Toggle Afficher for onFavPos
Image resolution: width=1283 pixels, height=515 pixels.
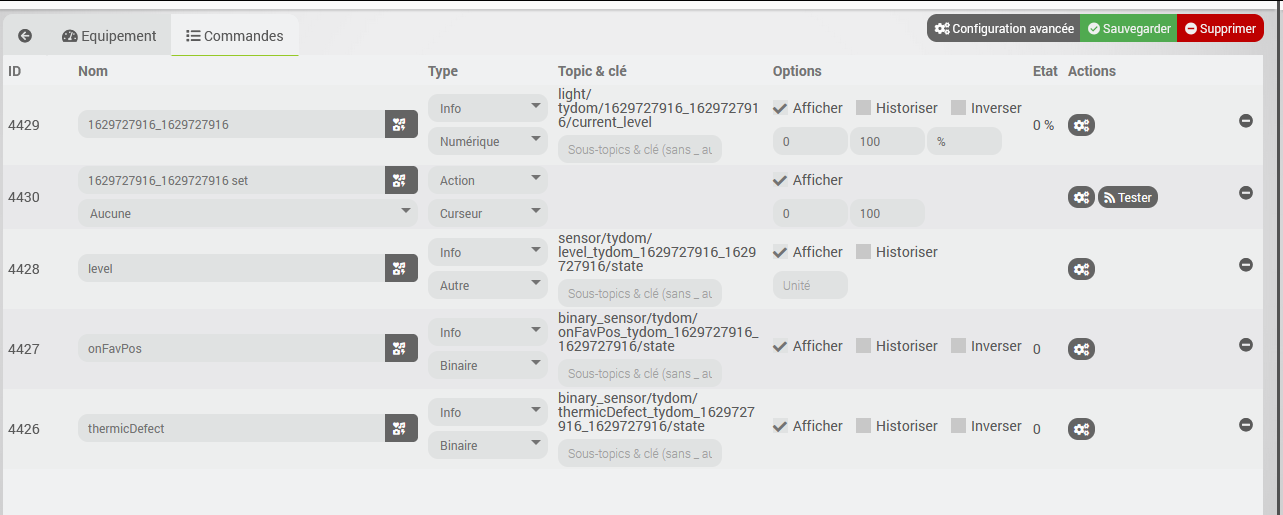pos(780,346)
